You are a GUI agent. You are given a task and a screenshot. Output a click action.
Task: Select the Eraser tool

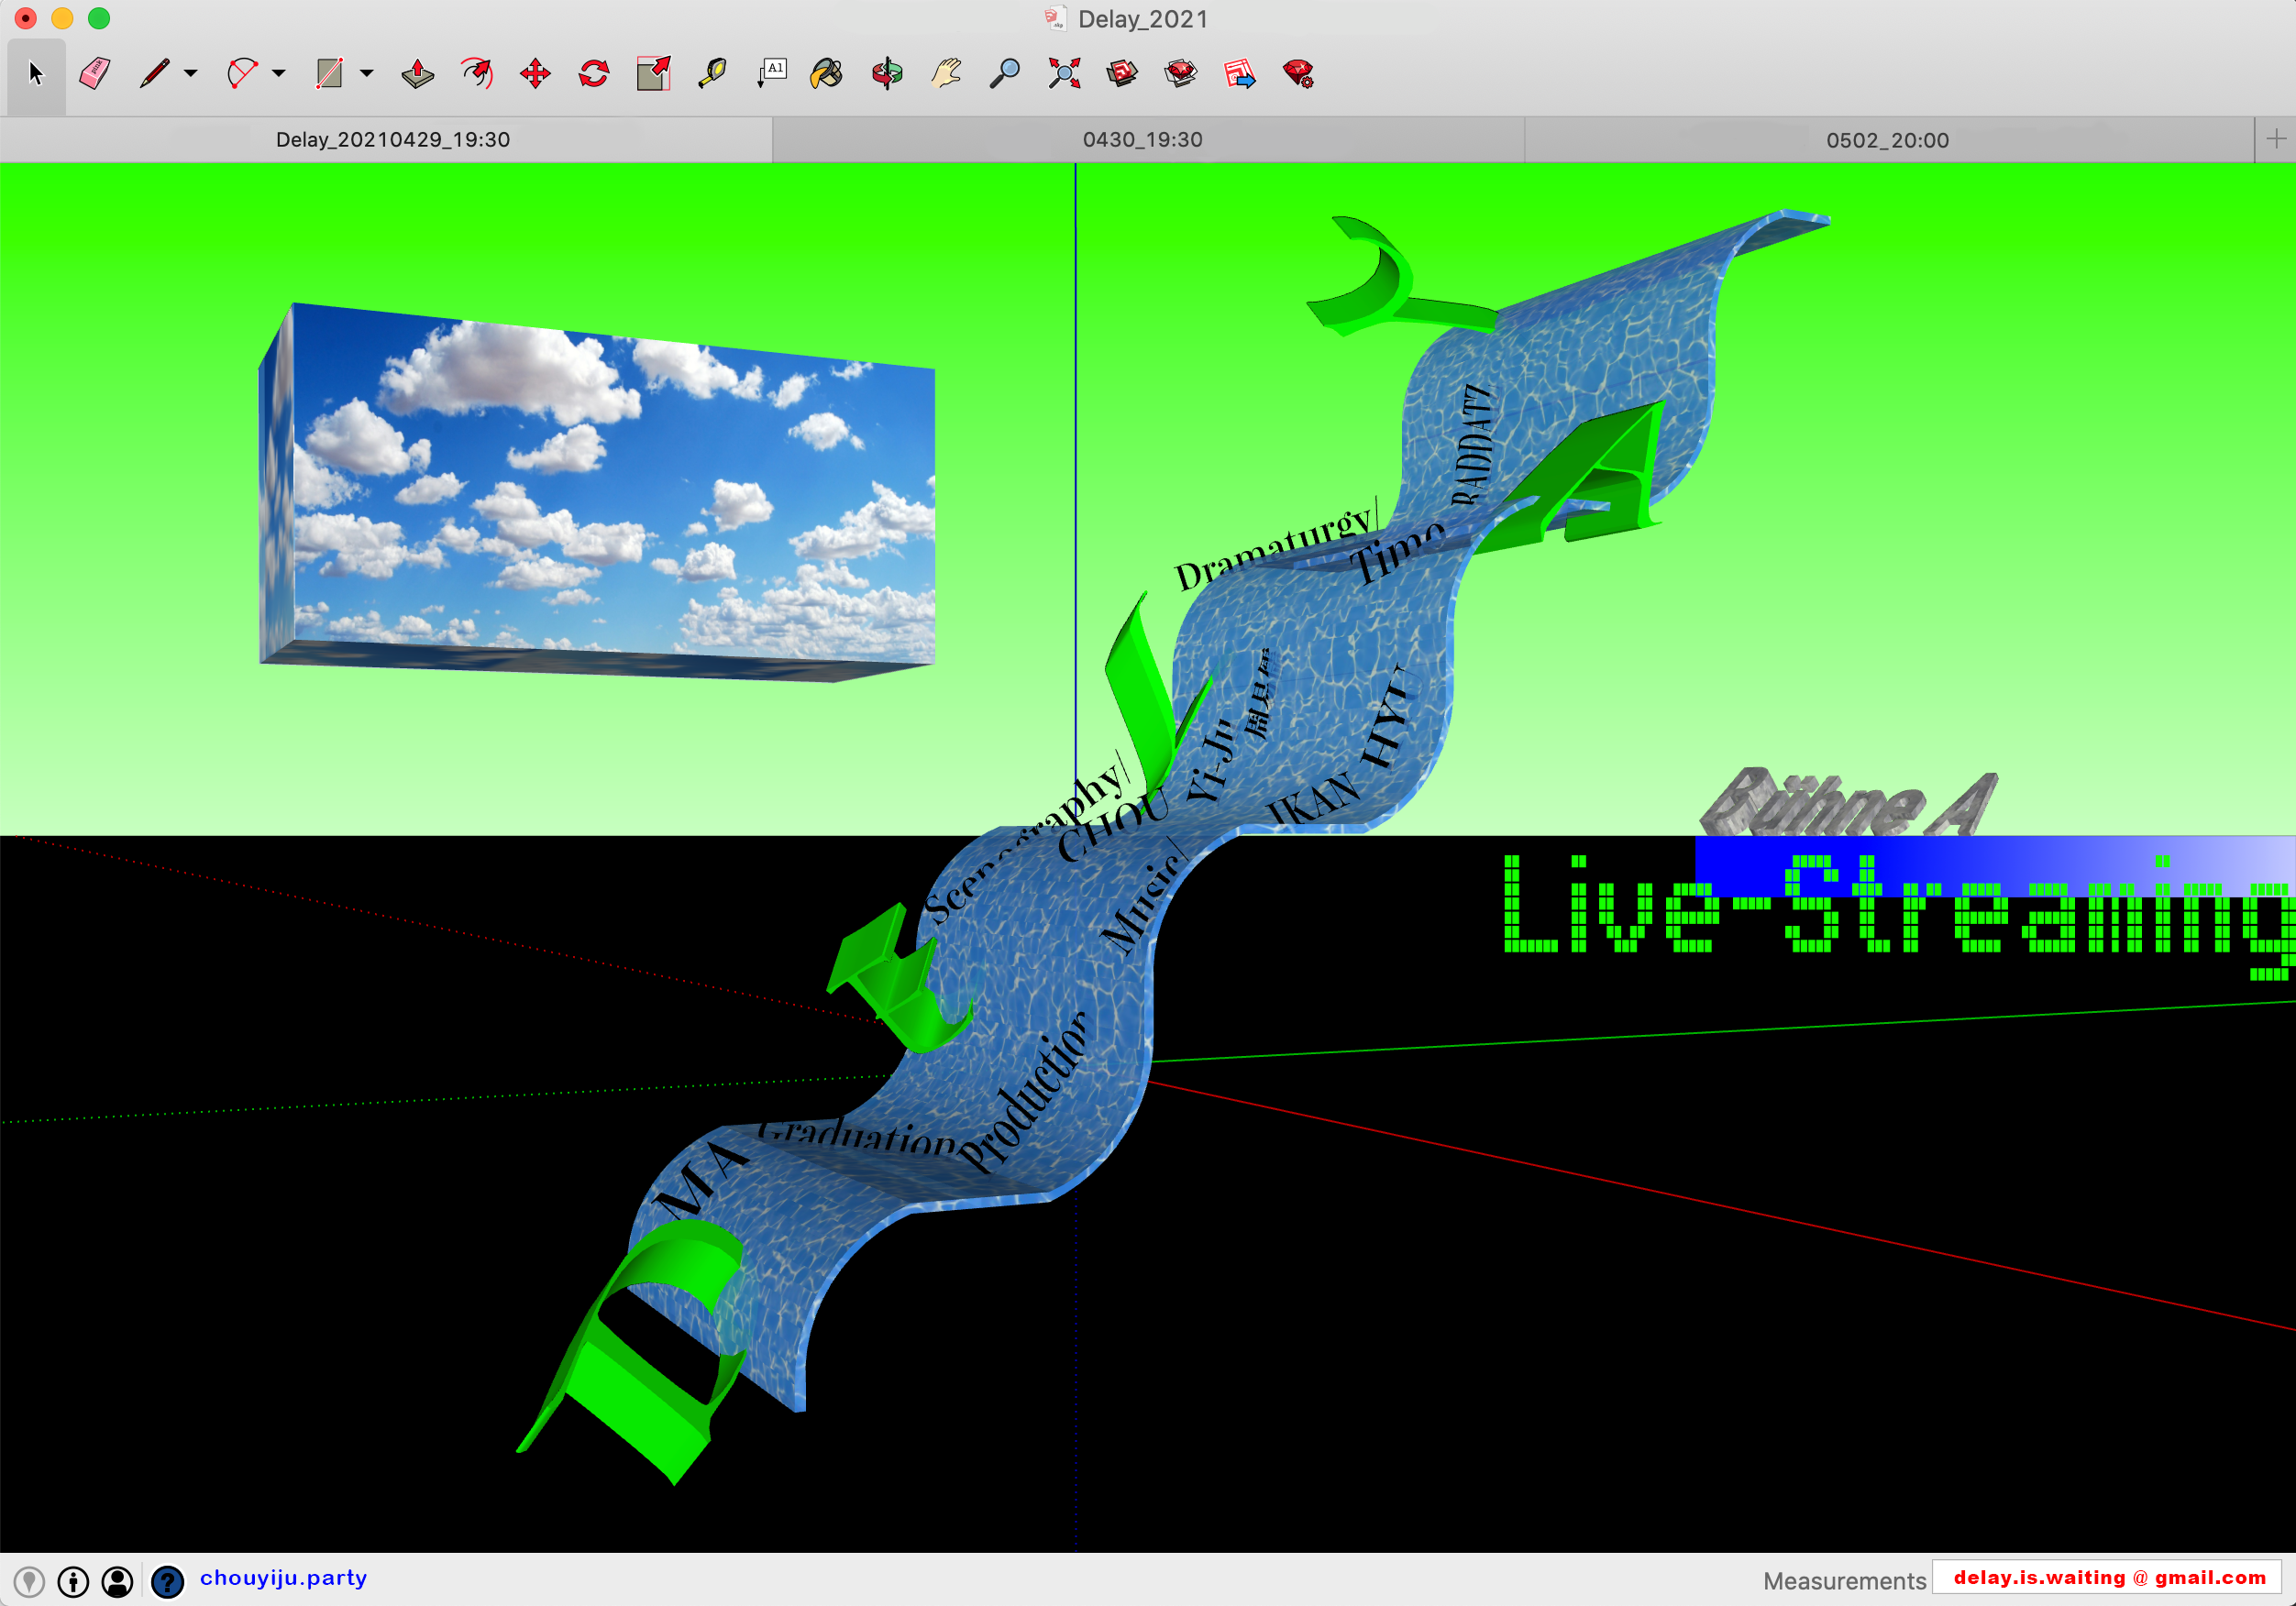(95, 73)
